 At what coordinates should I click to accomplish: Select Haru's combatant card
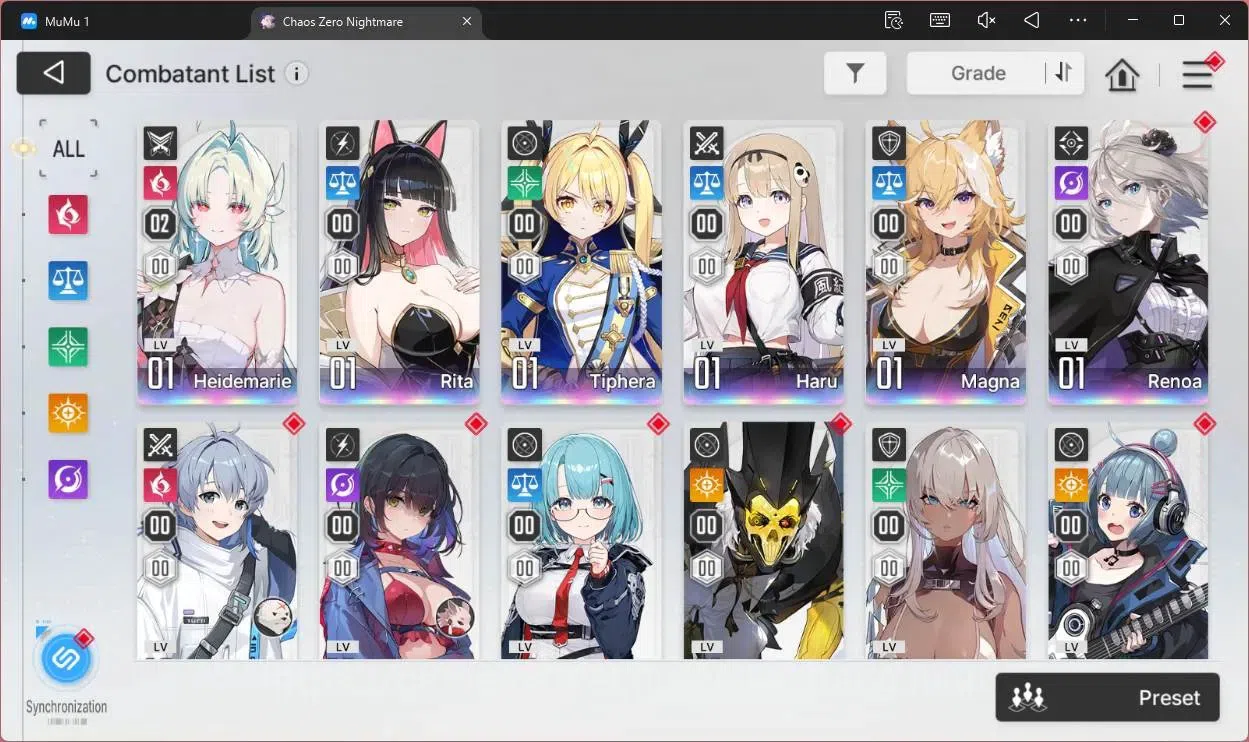pos(763,262)
